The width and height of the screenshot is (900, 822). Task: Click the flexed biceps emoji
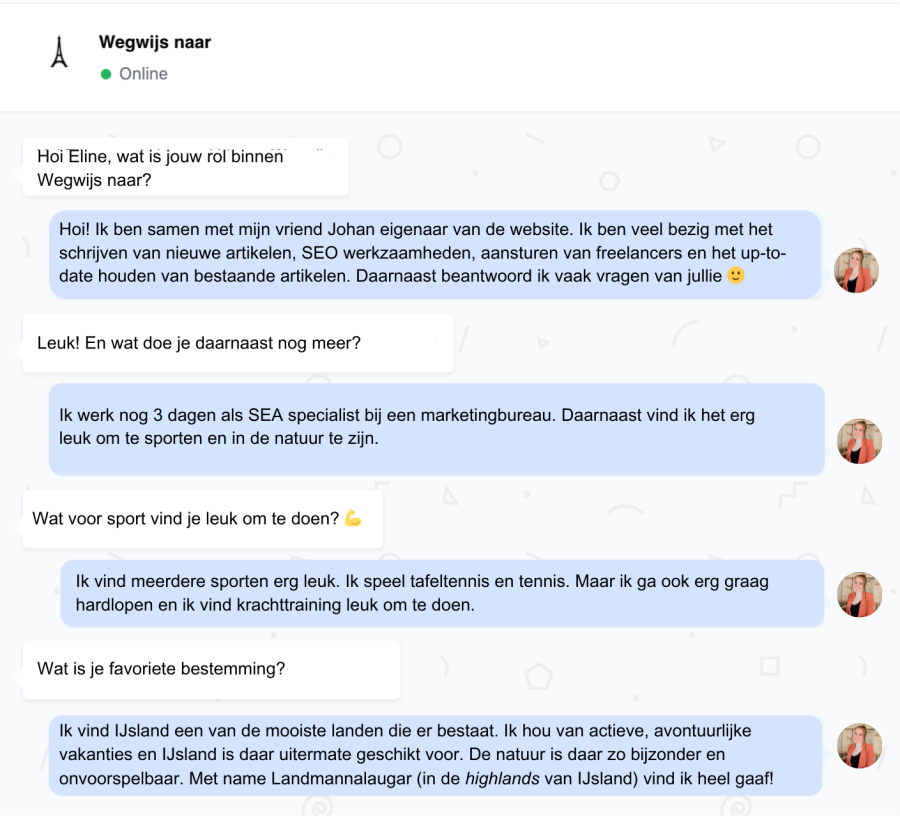click(x=353, y=518)
